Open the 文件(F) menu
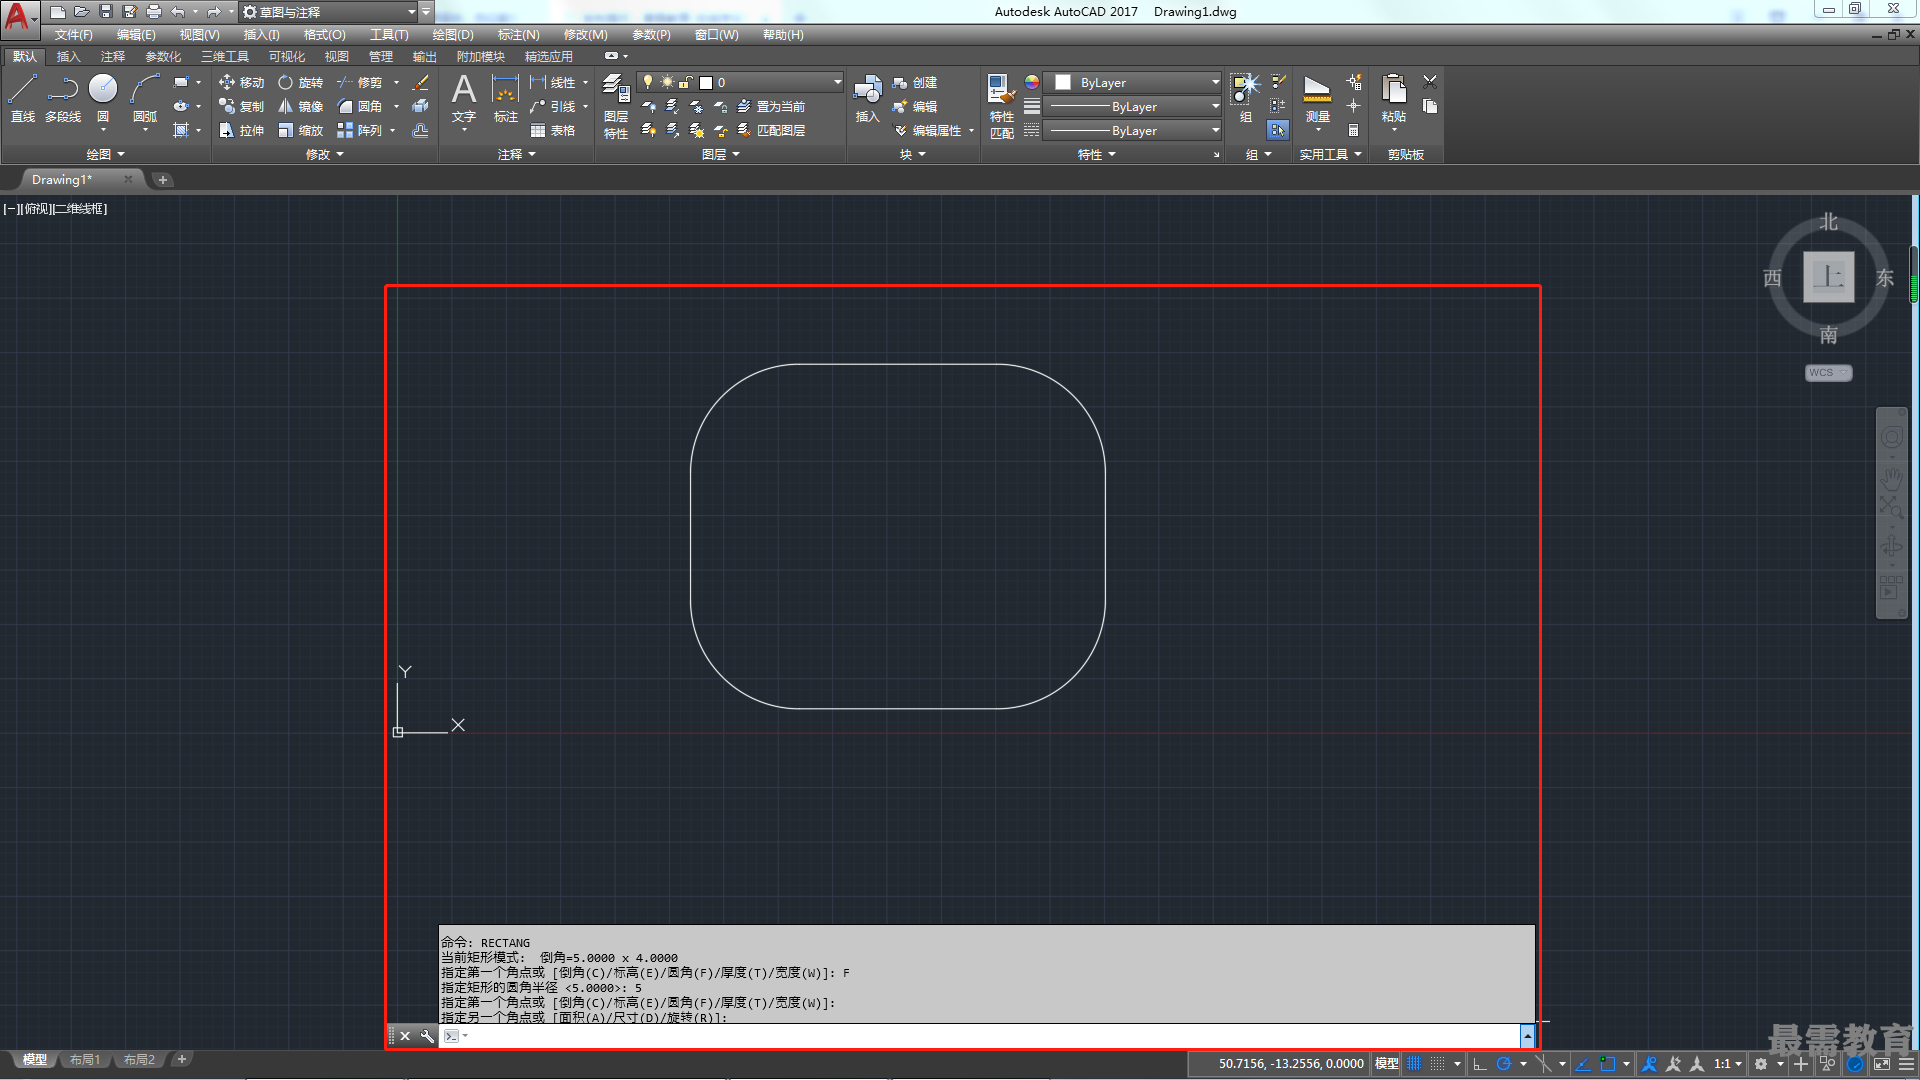1920x1080 pixels. tap(73, 35)
